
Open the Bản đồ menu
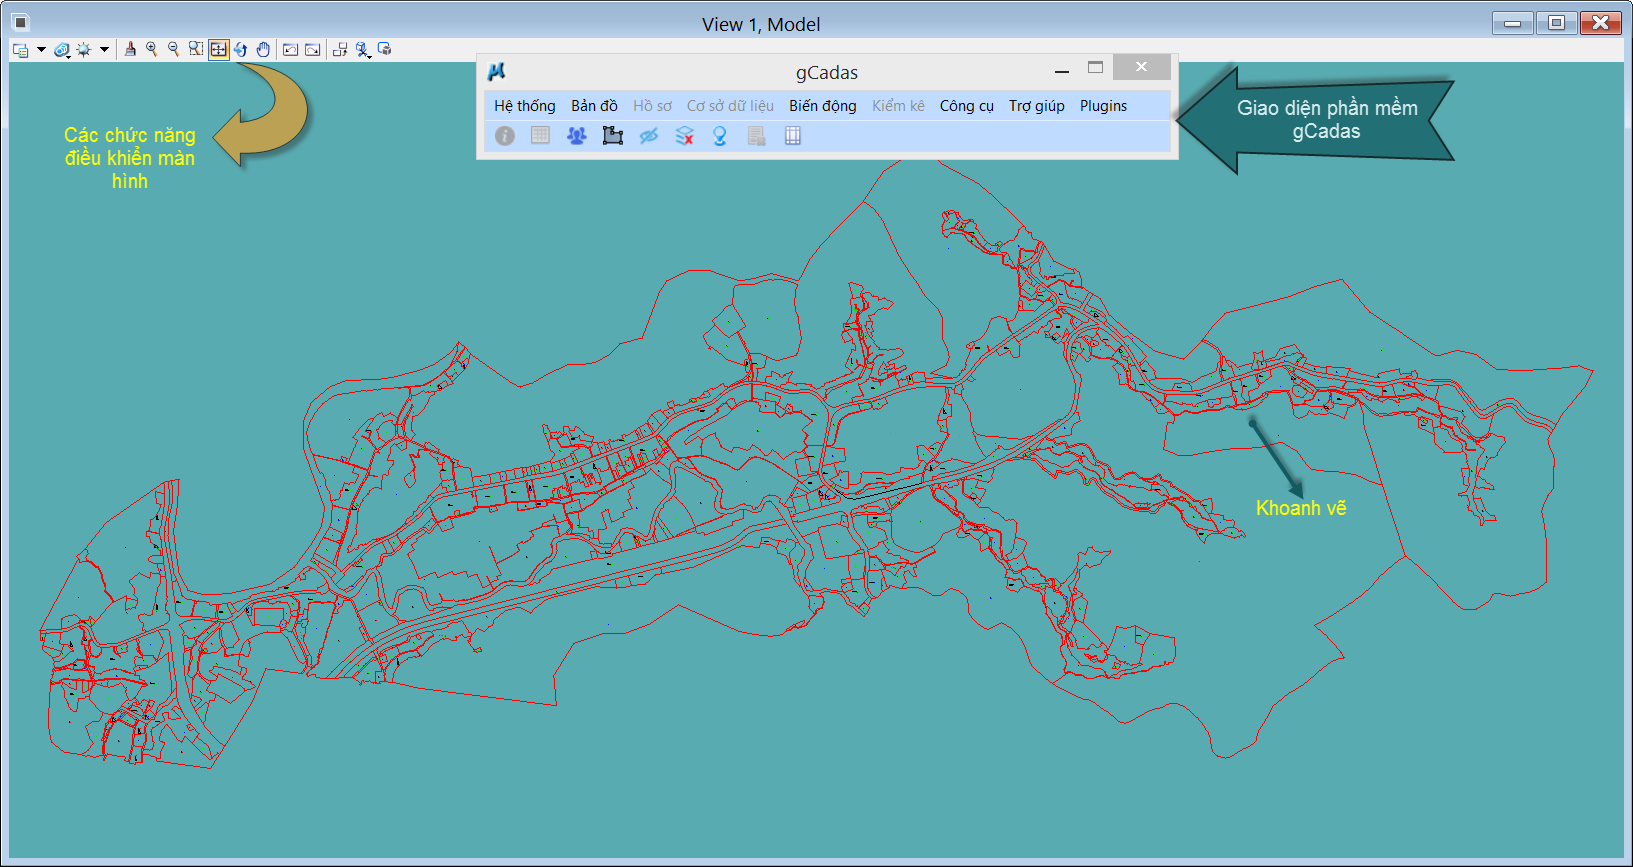coord(594,106)
